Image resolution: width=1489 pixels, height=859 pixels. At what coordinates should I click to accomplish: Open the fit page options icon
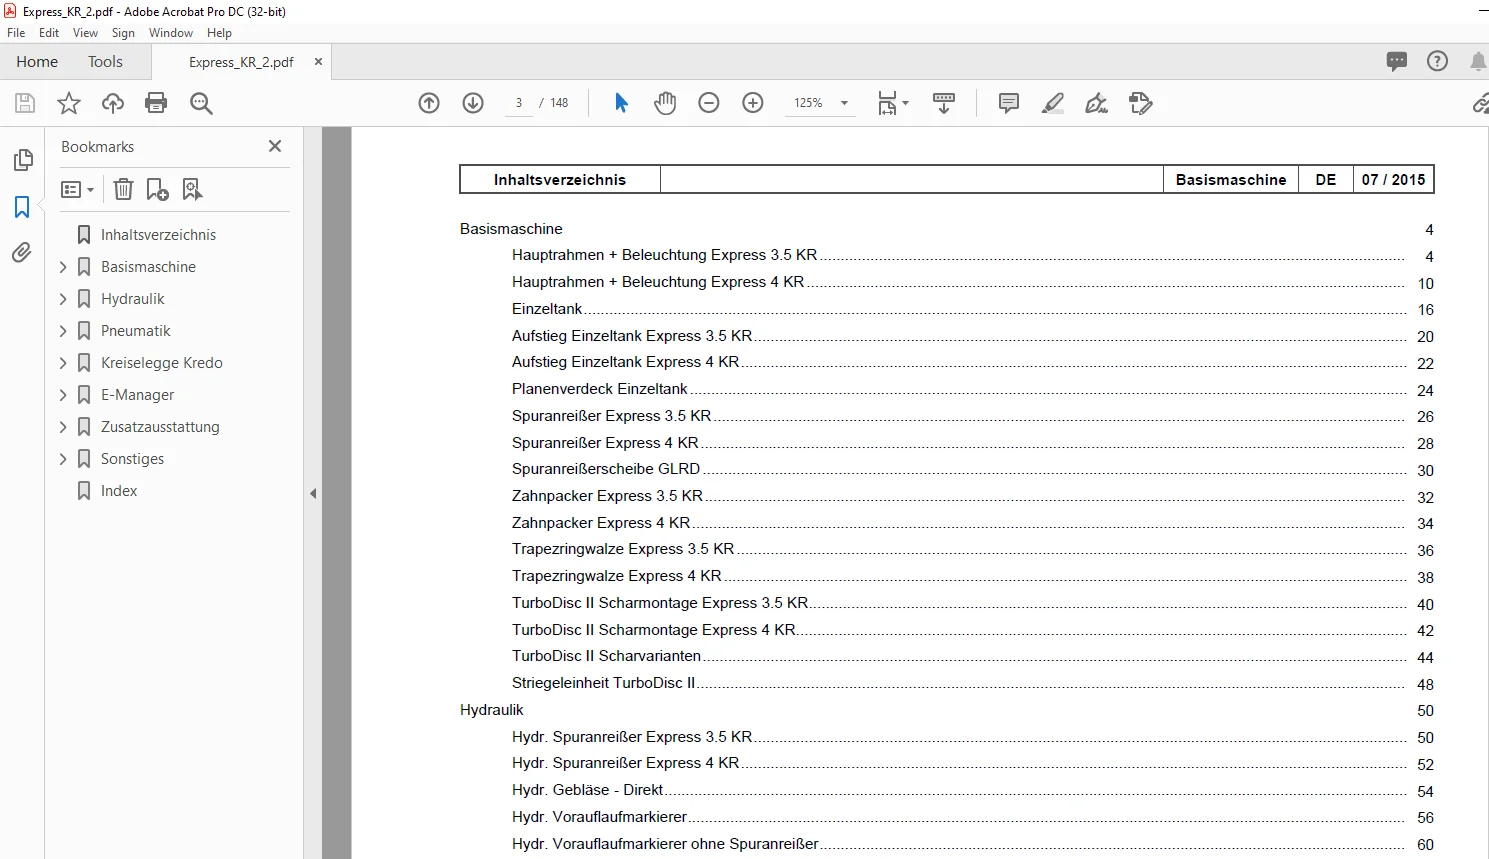[x=893, y=103]
